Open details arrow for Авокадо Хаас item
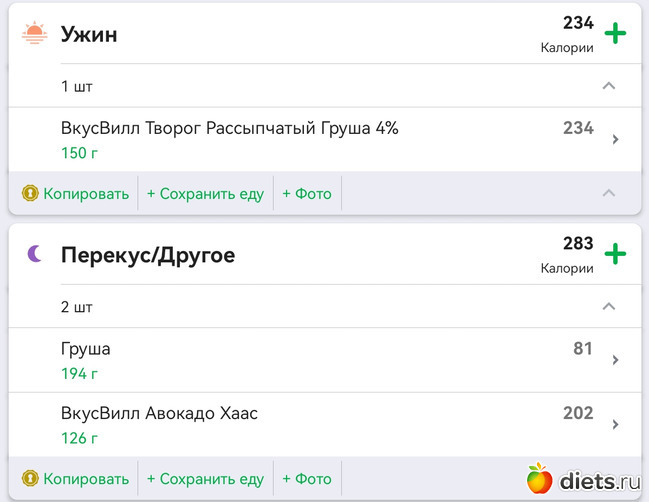The image size is (649, 502). pos(615,425)
